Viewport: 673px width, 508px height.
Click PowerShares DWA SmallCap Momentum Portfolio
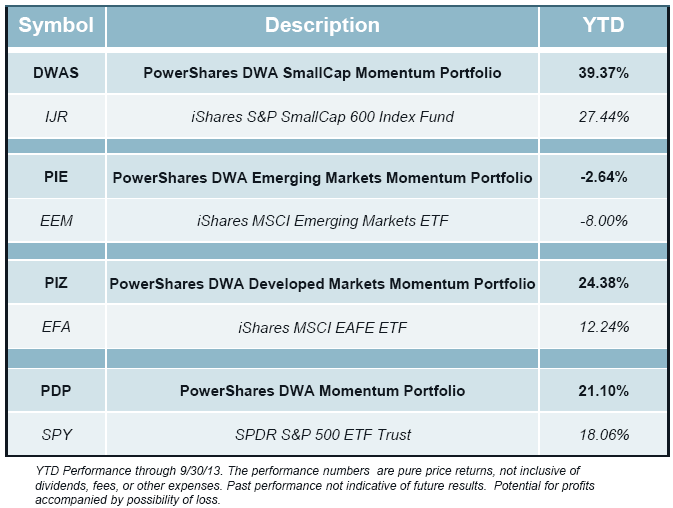point(322,73)
